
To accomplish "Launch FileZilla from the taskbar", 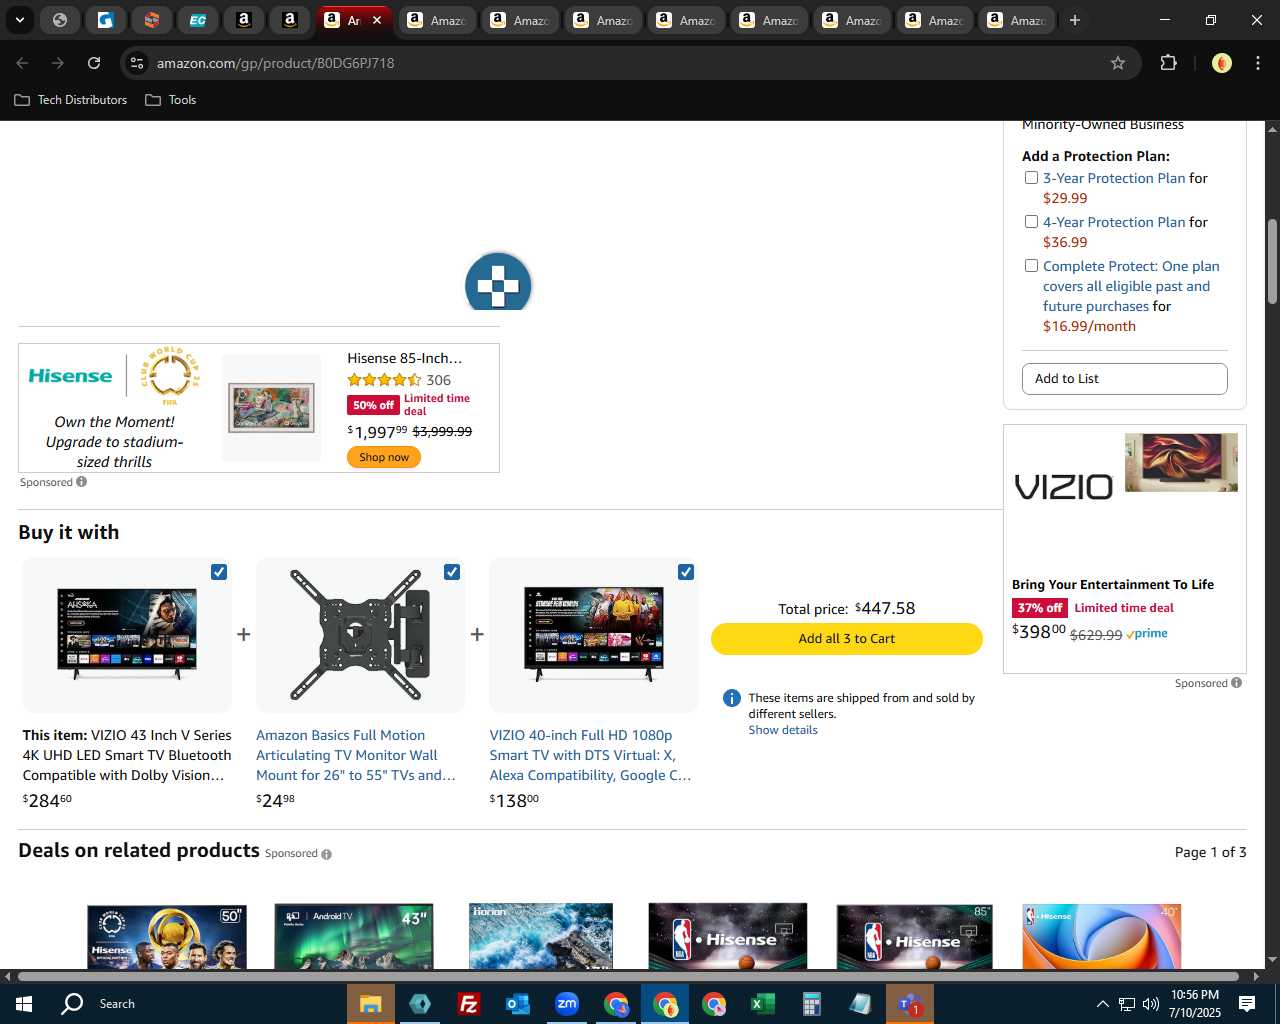I will (468, 1004).
